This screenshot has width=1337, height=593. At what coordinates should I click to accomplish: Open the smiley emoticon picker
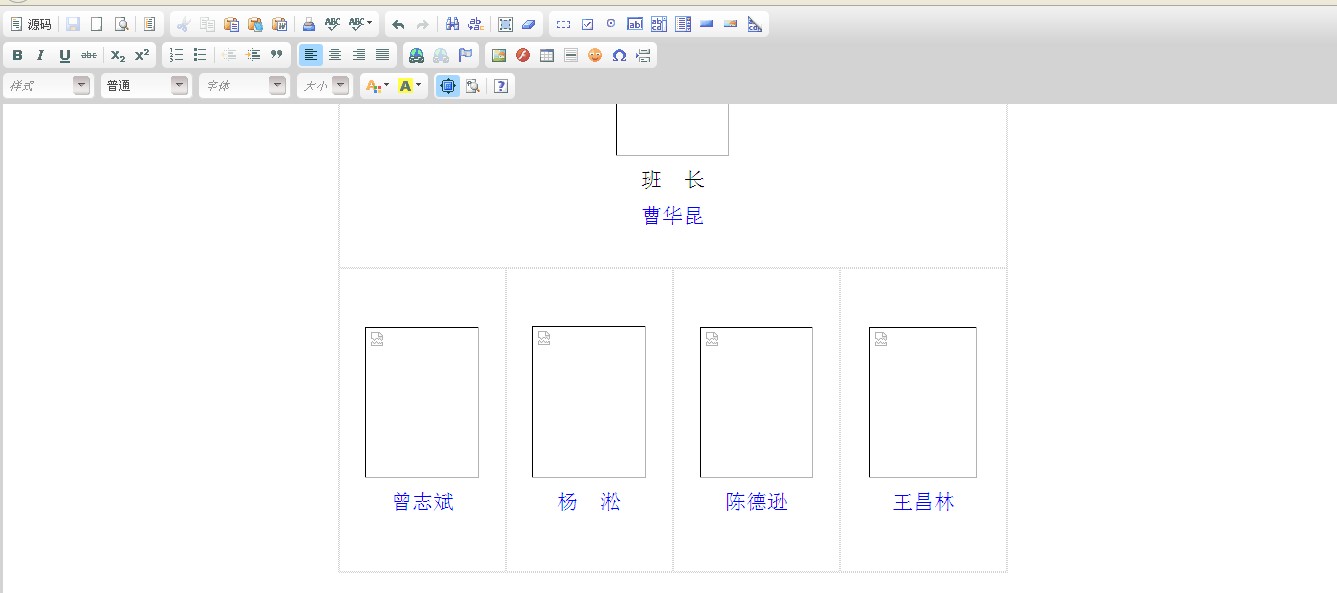tap(595, 56)
